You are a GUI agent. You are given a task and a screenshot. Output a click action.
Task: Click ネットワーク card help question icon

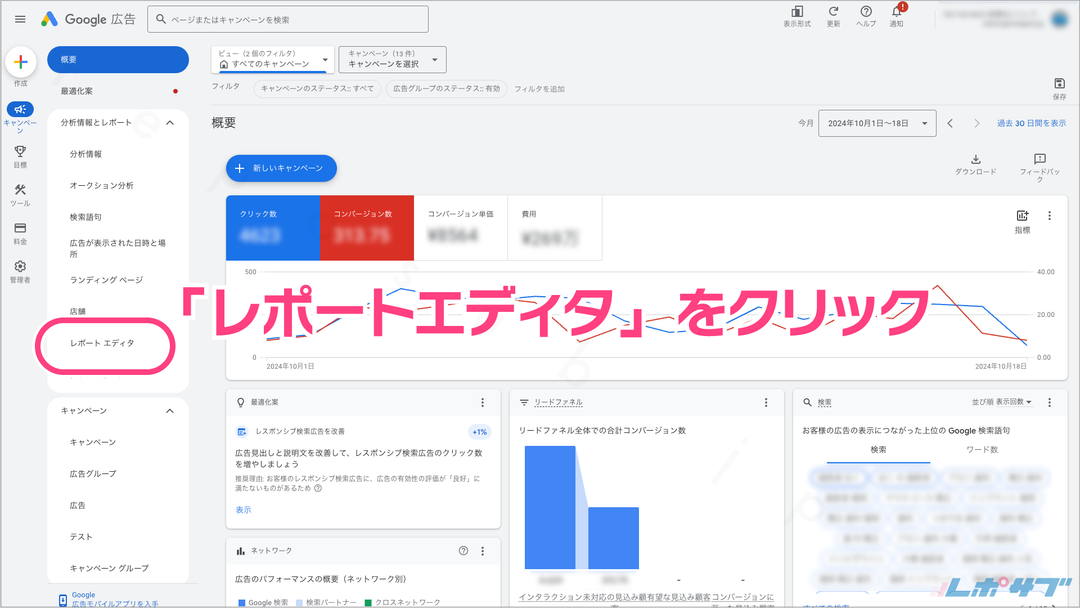point(464,551)
